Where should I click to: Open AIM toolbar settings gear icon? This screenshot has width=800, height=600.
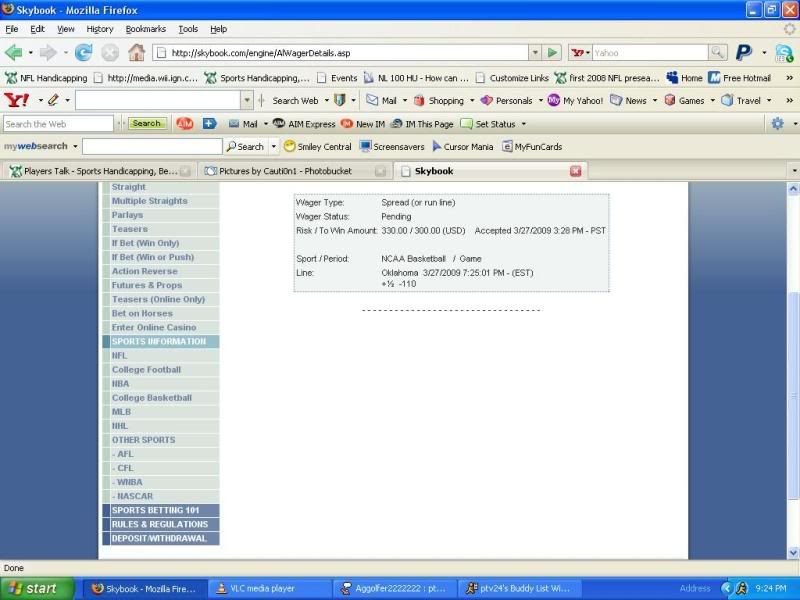pos(777,123)
